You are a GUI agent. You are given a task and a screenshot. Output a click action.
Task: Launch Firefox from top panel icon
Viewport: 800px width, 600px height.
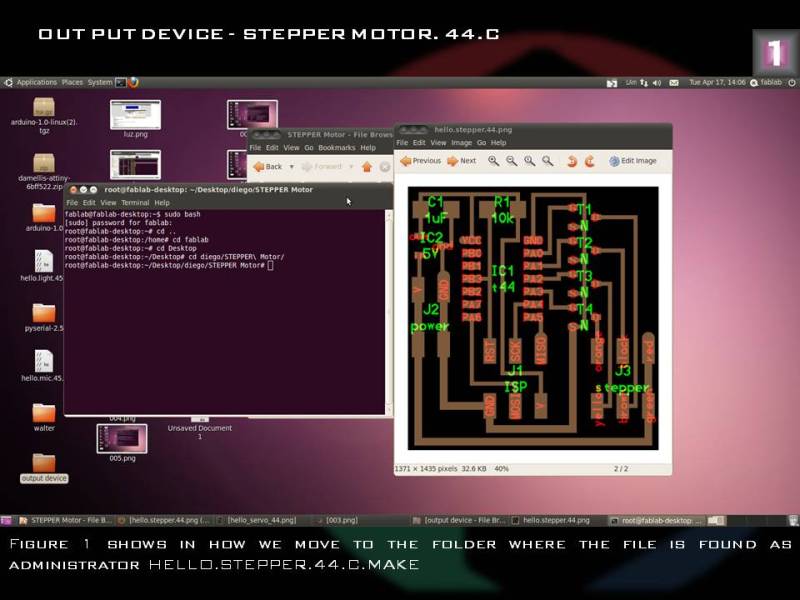tap(134, 82)
